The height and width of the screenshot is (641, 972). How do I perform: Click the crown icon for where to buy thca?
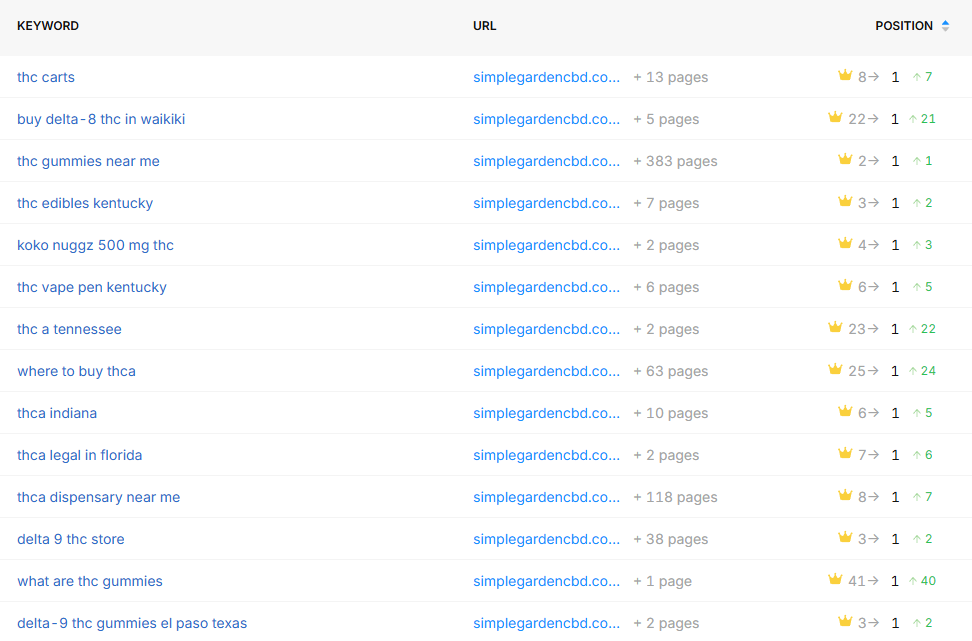(835, 369)
